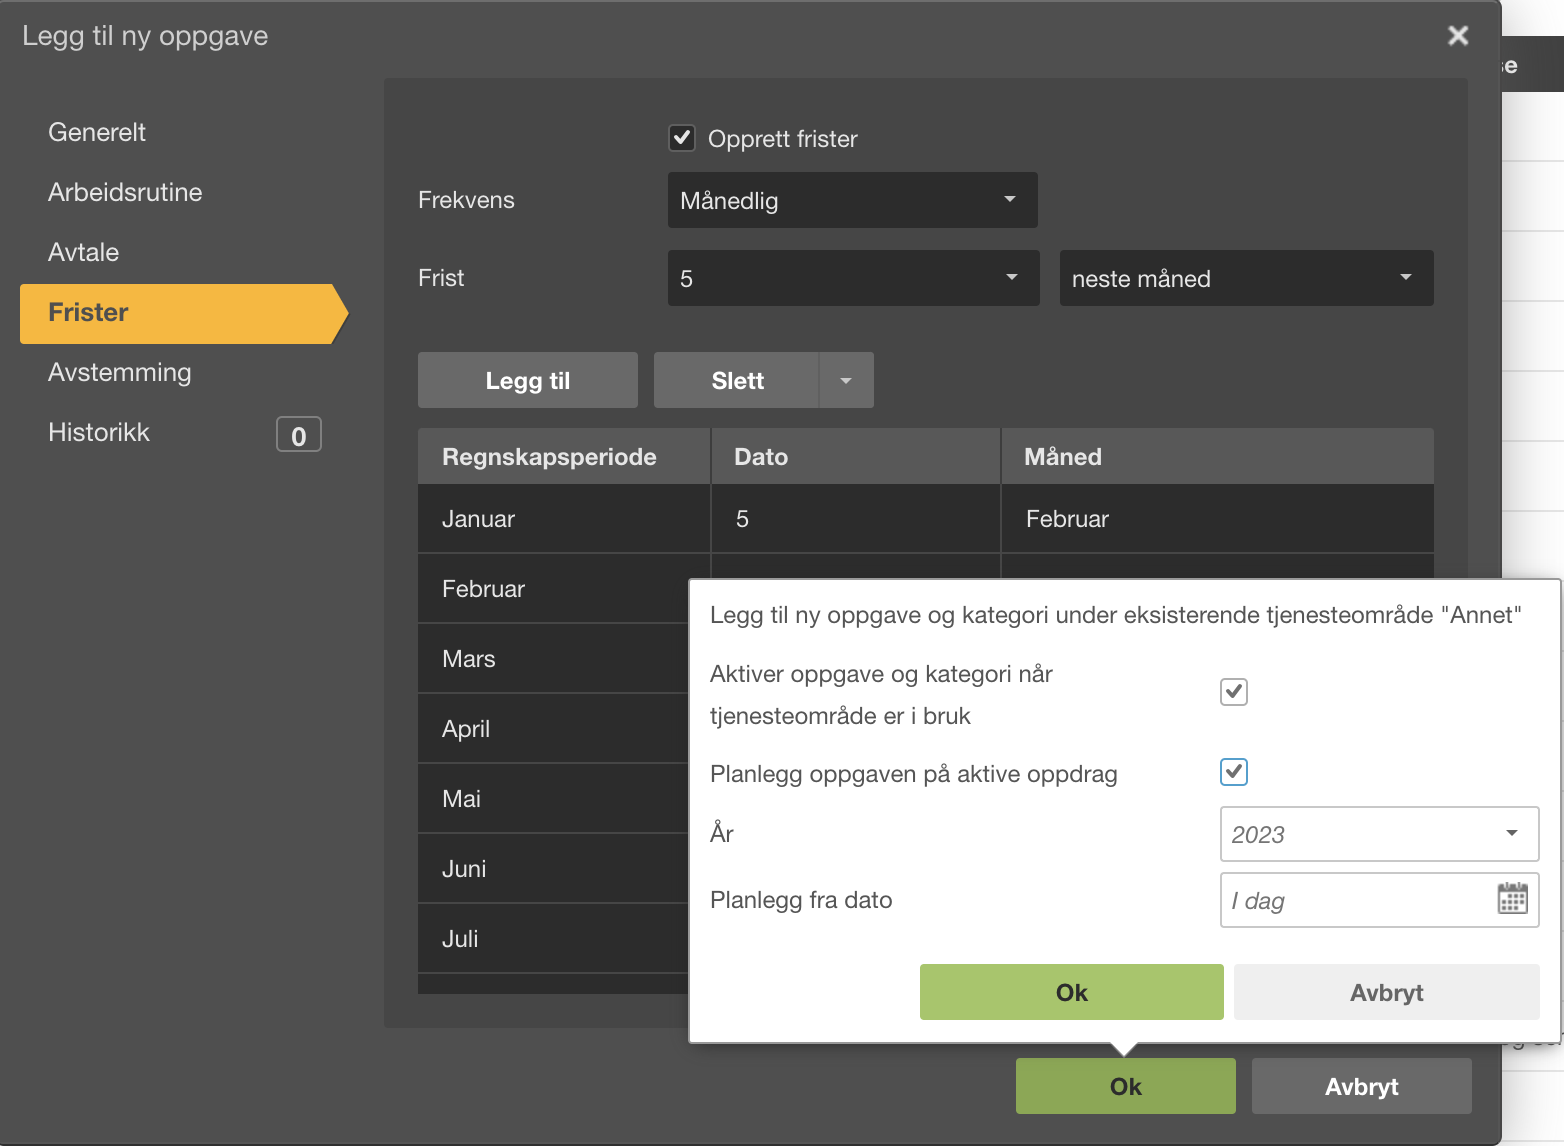Open the neste måned dropdown
This screenshot has width=1564, height=1146.
pos(1246,278)
